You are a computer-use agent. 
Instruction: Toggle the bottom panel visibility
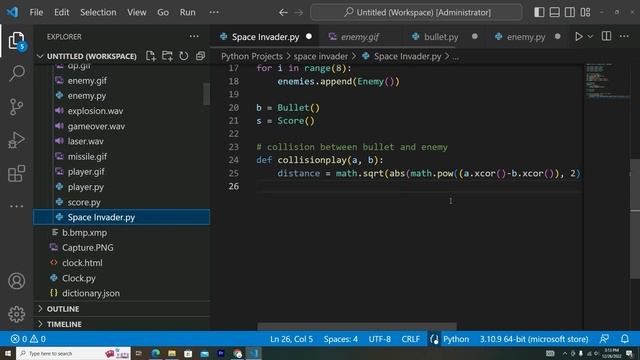(x=554, y=12)
